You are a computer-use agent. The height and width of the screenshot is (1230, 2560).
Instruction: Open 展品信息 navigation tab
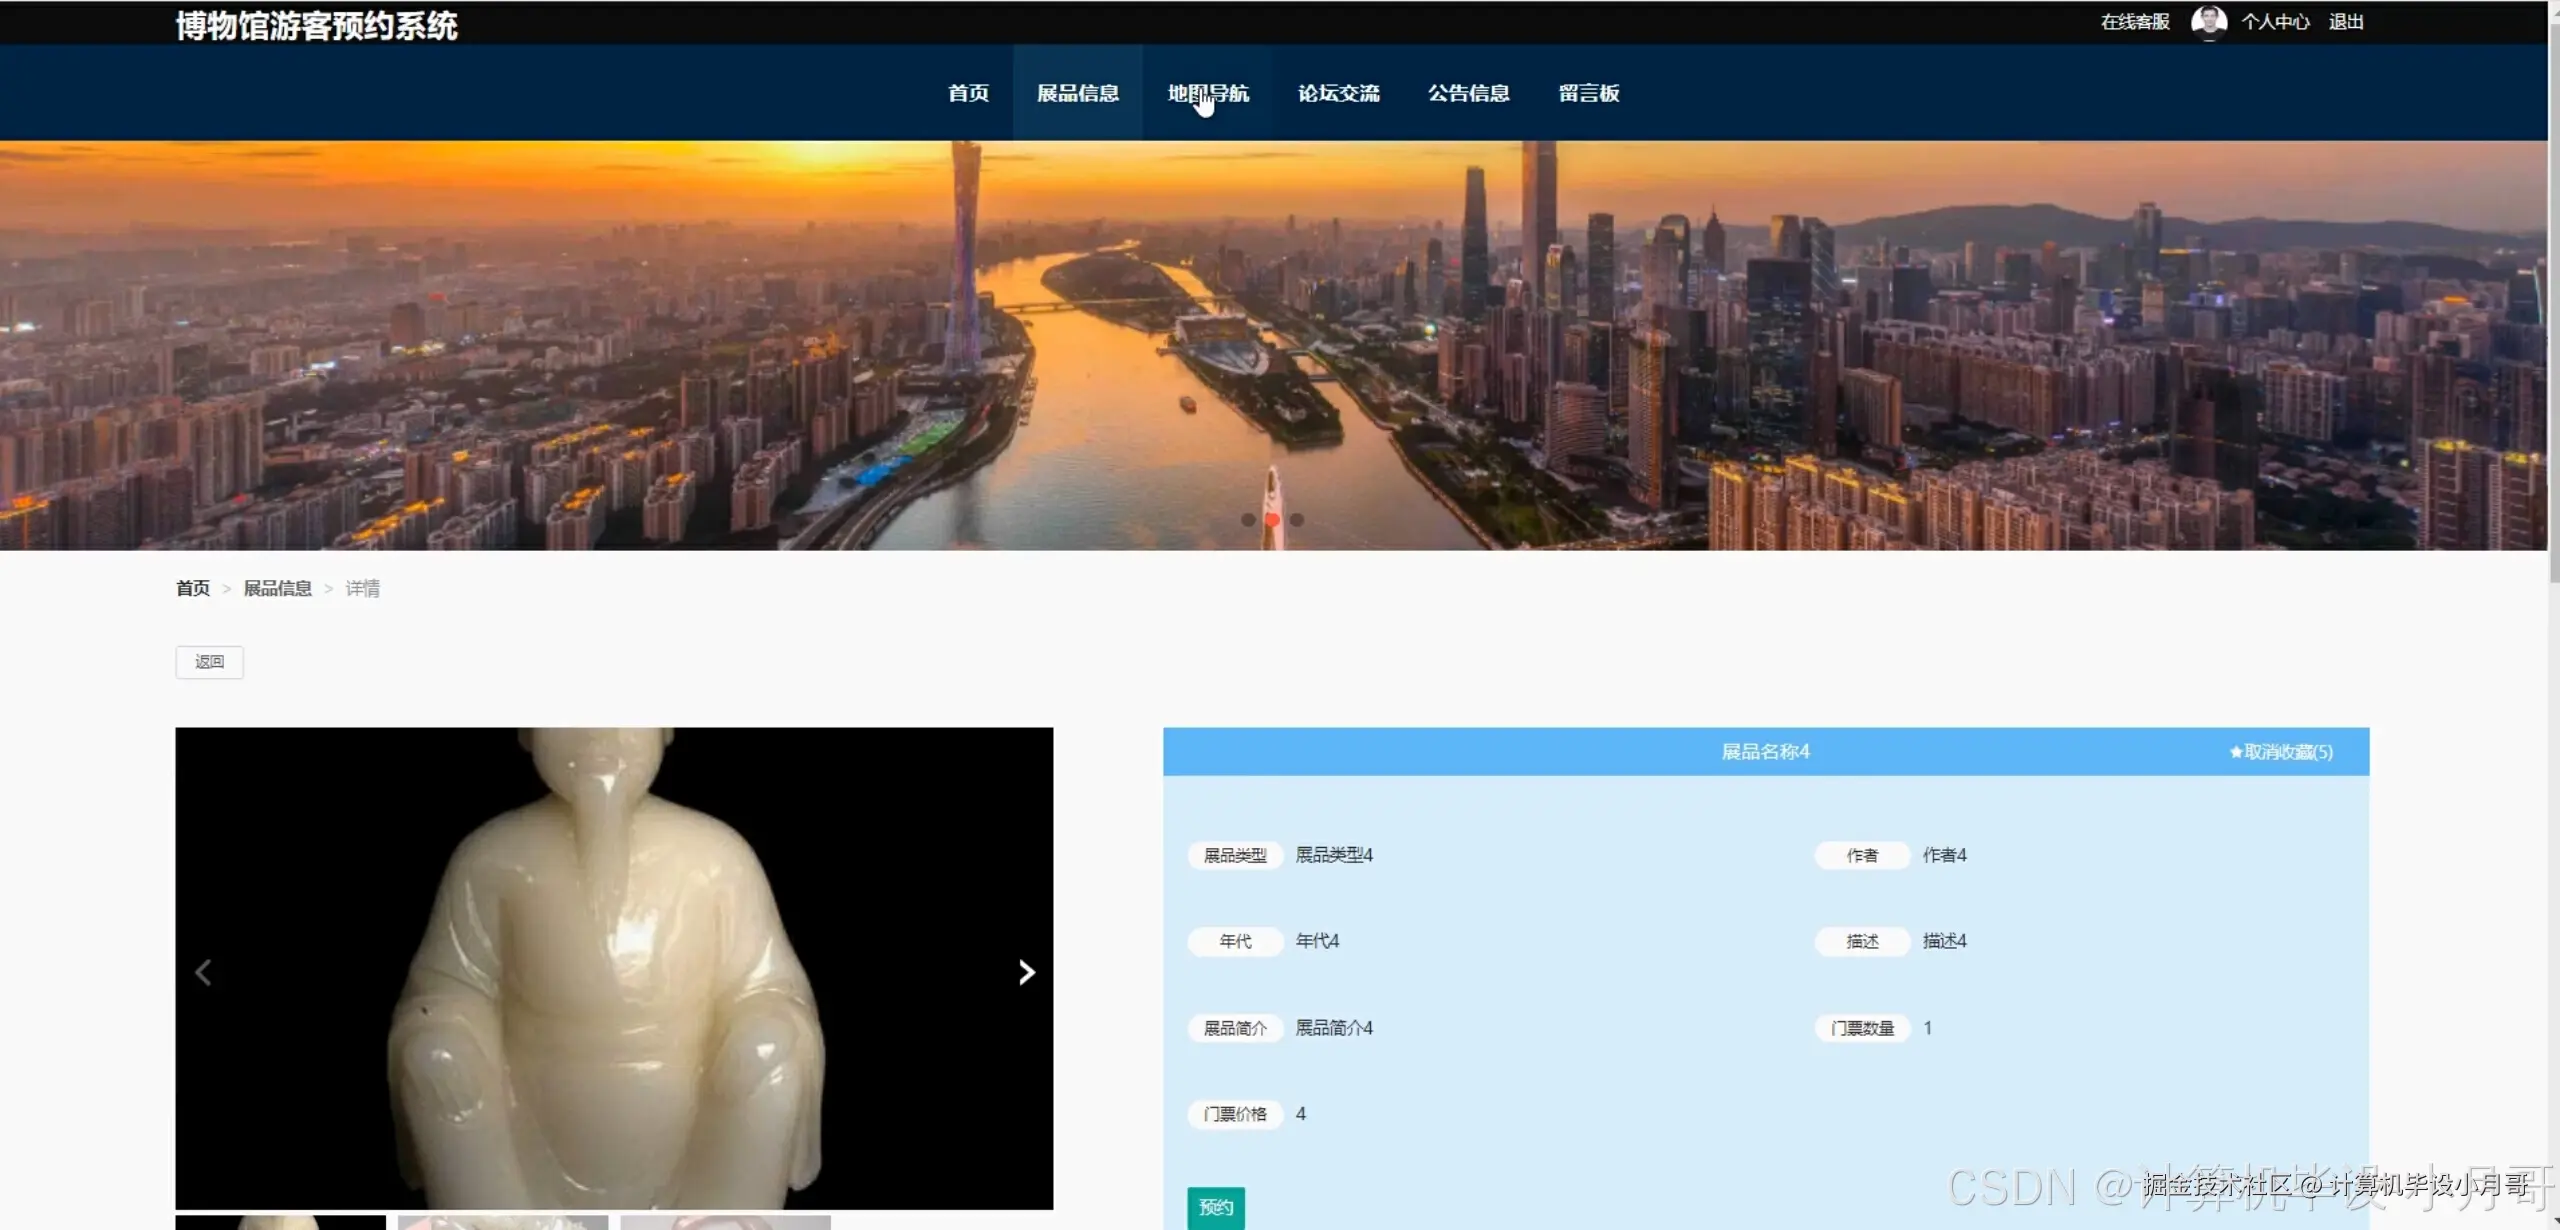[1077, 93]
